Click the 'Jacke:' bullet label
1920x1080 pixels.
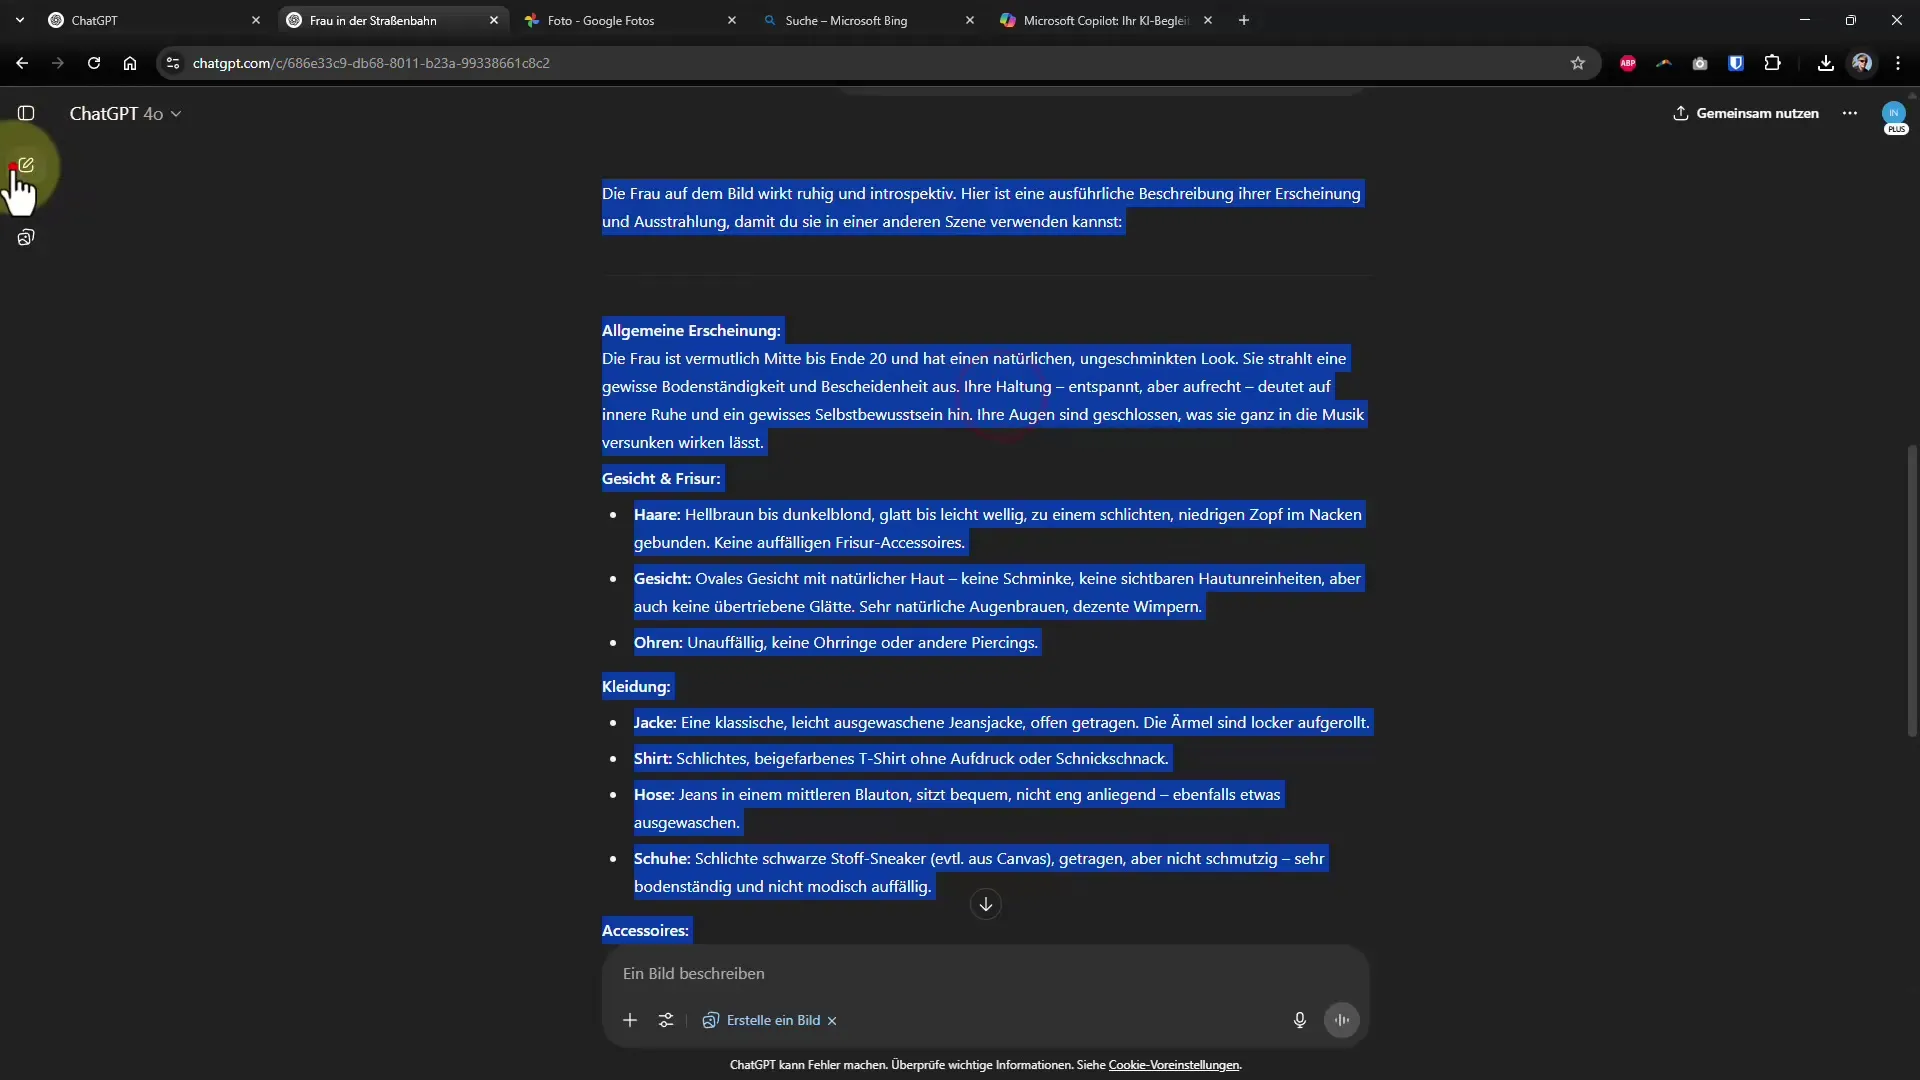(x=655, y=722)
